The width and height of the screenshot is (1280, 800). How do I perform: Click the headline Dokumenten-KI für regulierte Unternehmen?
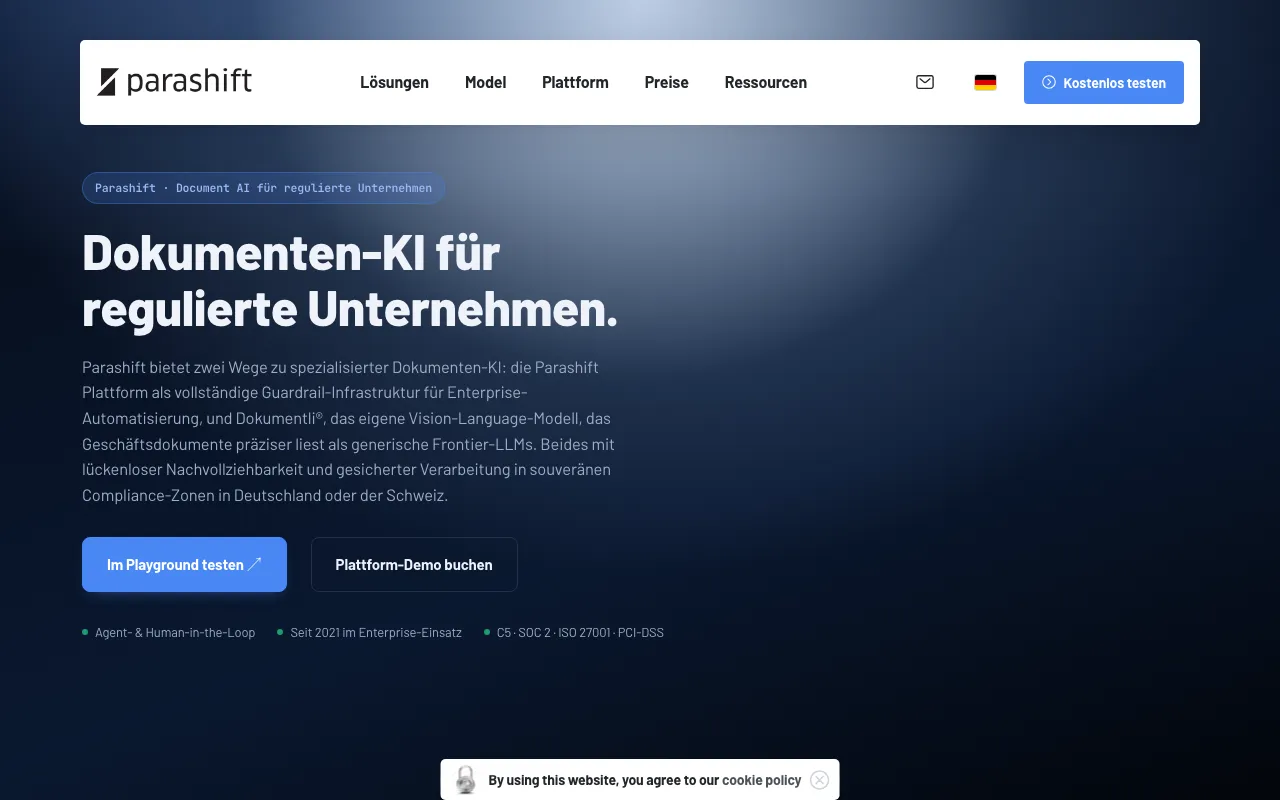point(350,280)
